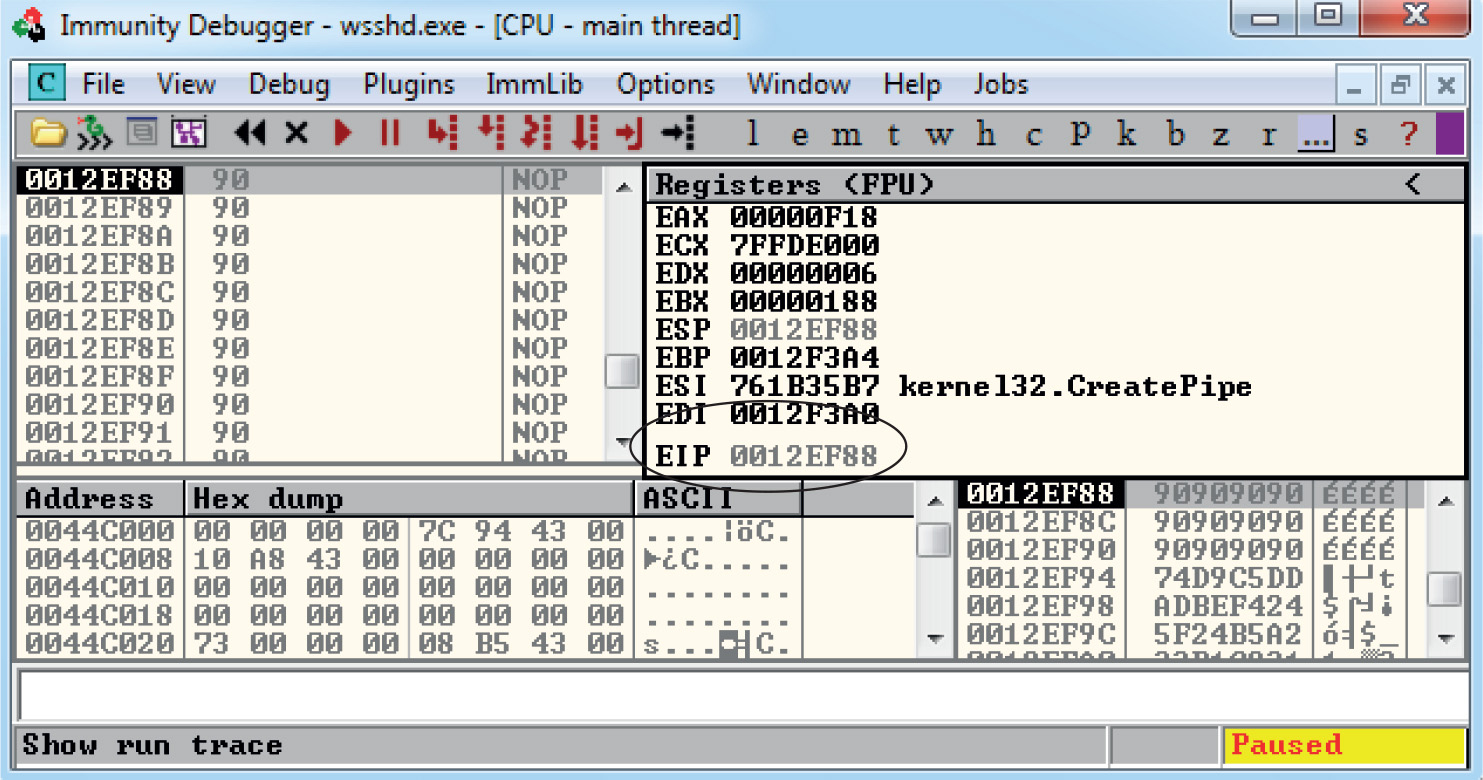Close the debugged program with X icon
The image size is (1483, 780).
[296, 133]
